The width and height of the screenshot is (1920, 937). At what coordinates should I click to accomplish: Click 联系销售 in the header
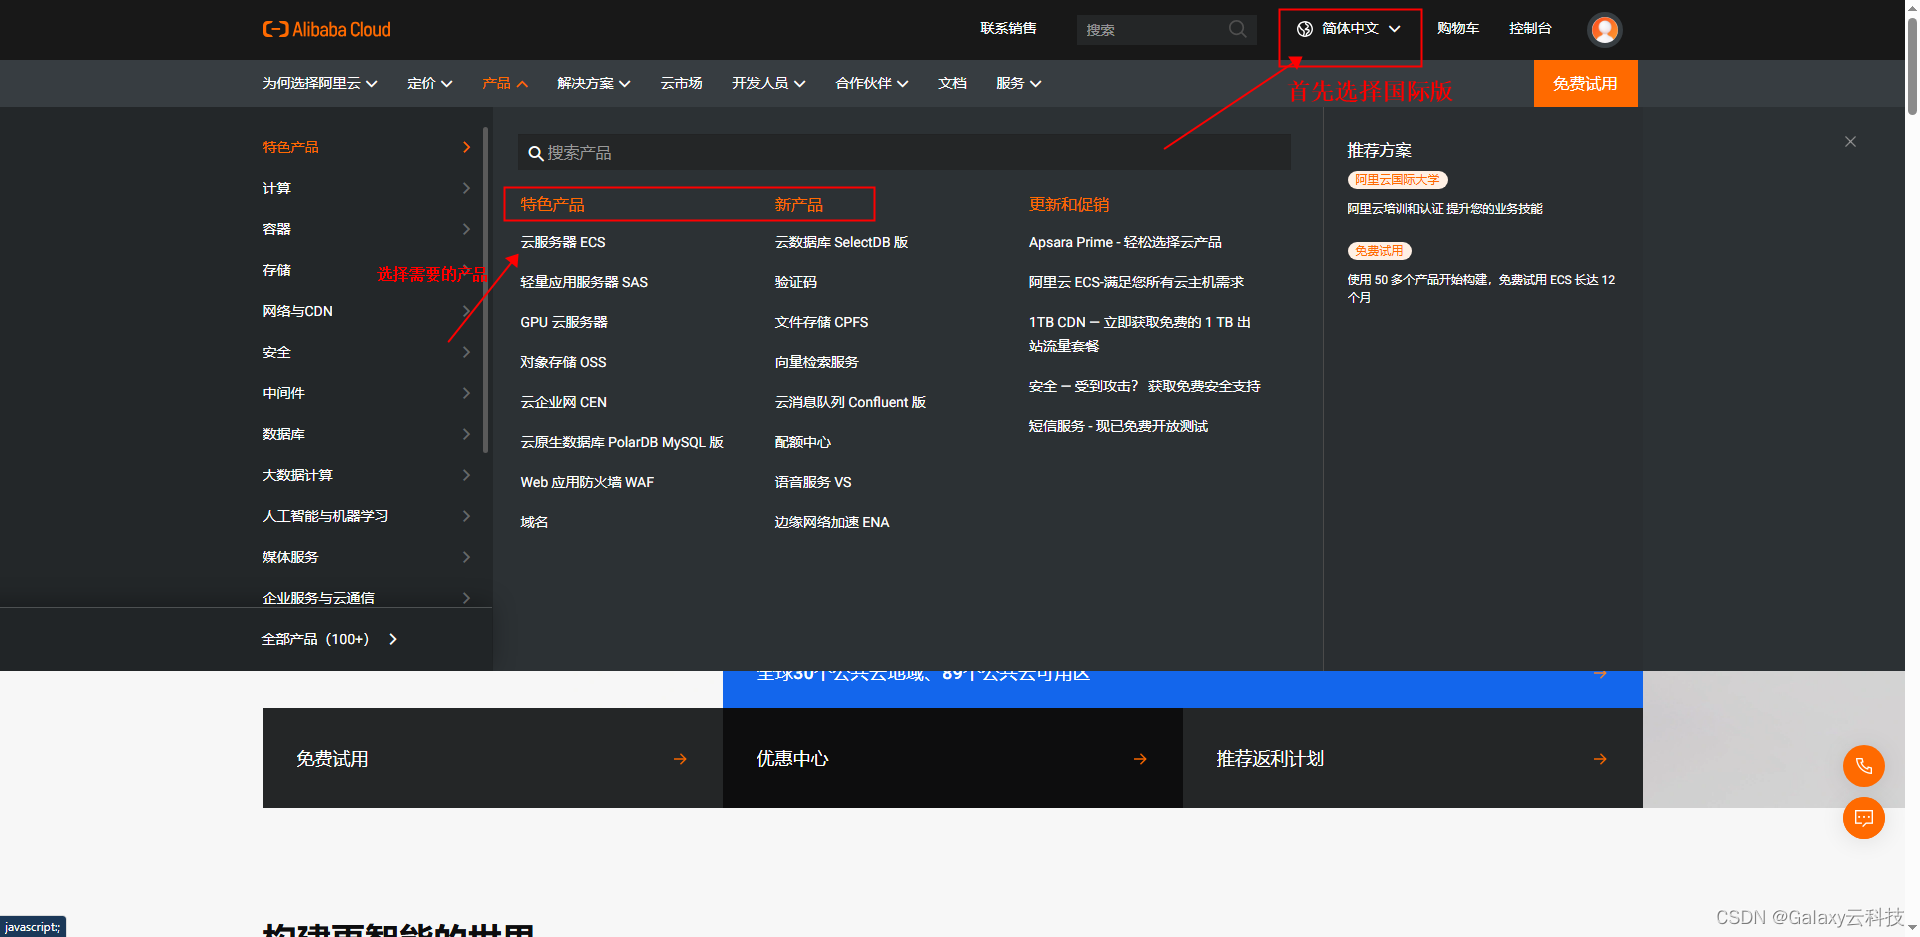tap(1008, 28)
